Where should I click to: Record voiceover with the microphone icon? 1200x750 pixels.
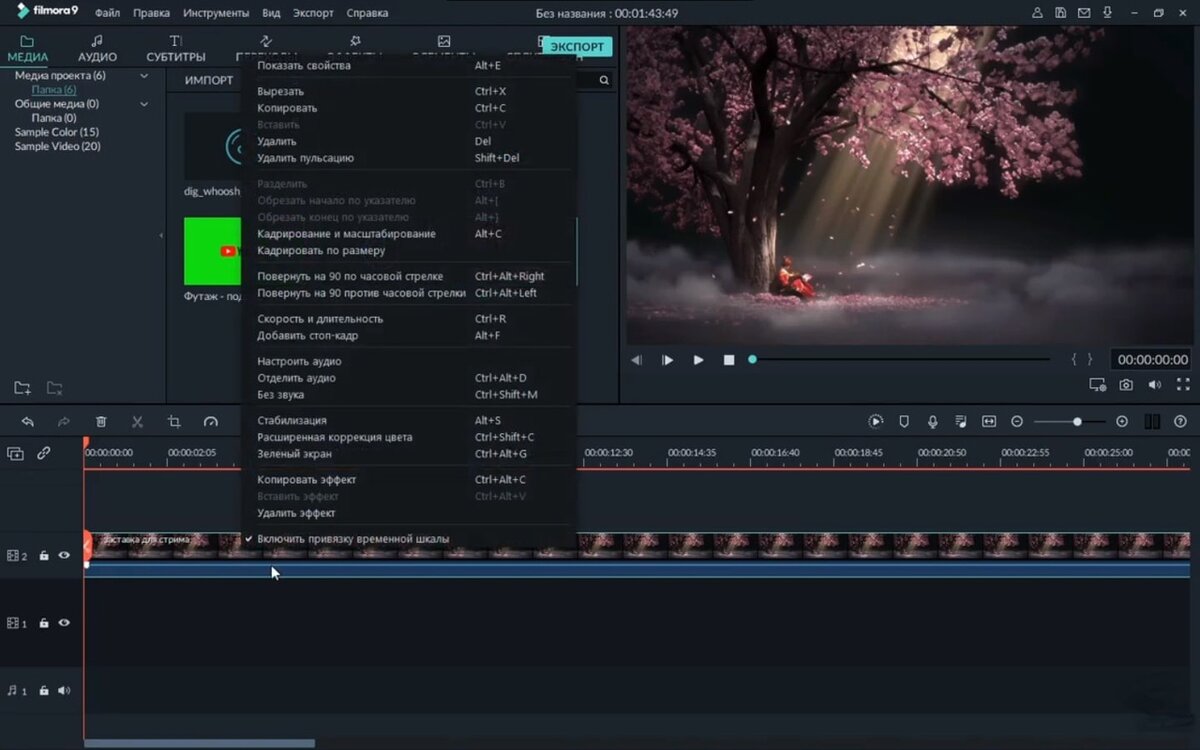pyautogui.click(x=932, y=422)
